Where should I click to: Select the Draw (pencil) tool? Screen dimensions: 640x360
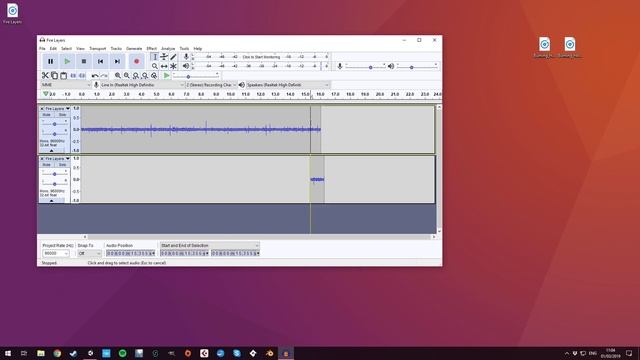click(173, 57)
